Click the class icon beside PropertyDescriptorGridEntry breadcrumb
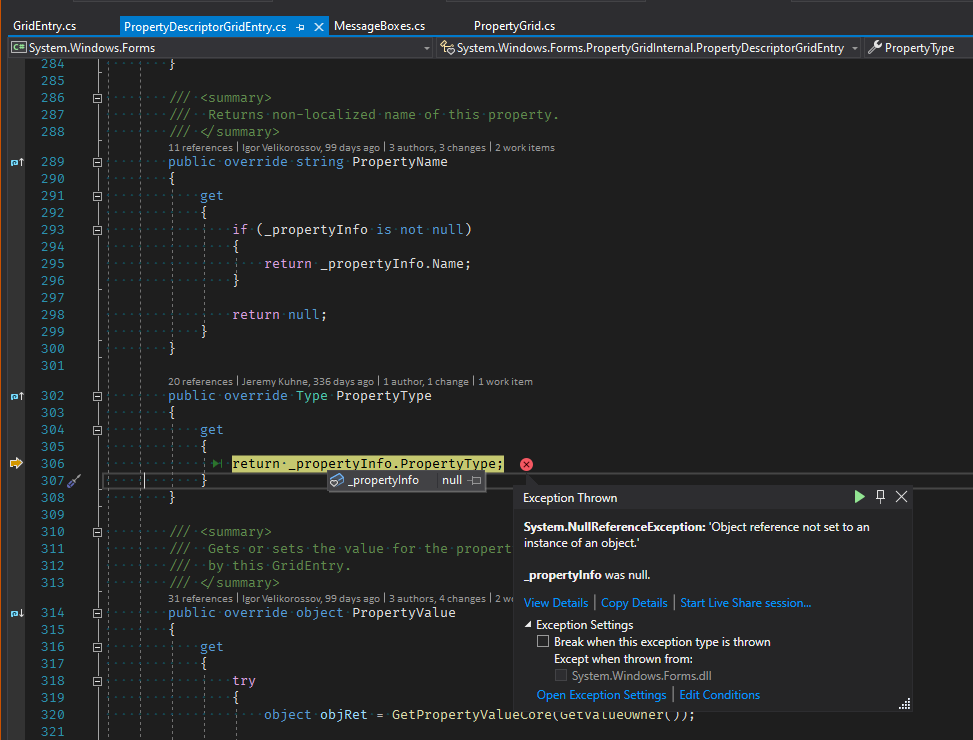973x740 pixels. [447, 47]
